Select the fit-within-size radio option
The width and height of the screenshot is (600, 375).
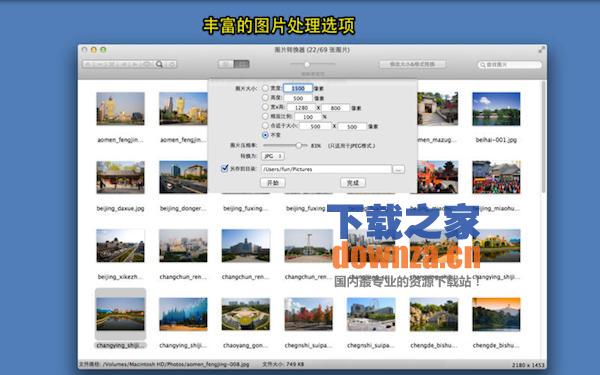[265, 126]
